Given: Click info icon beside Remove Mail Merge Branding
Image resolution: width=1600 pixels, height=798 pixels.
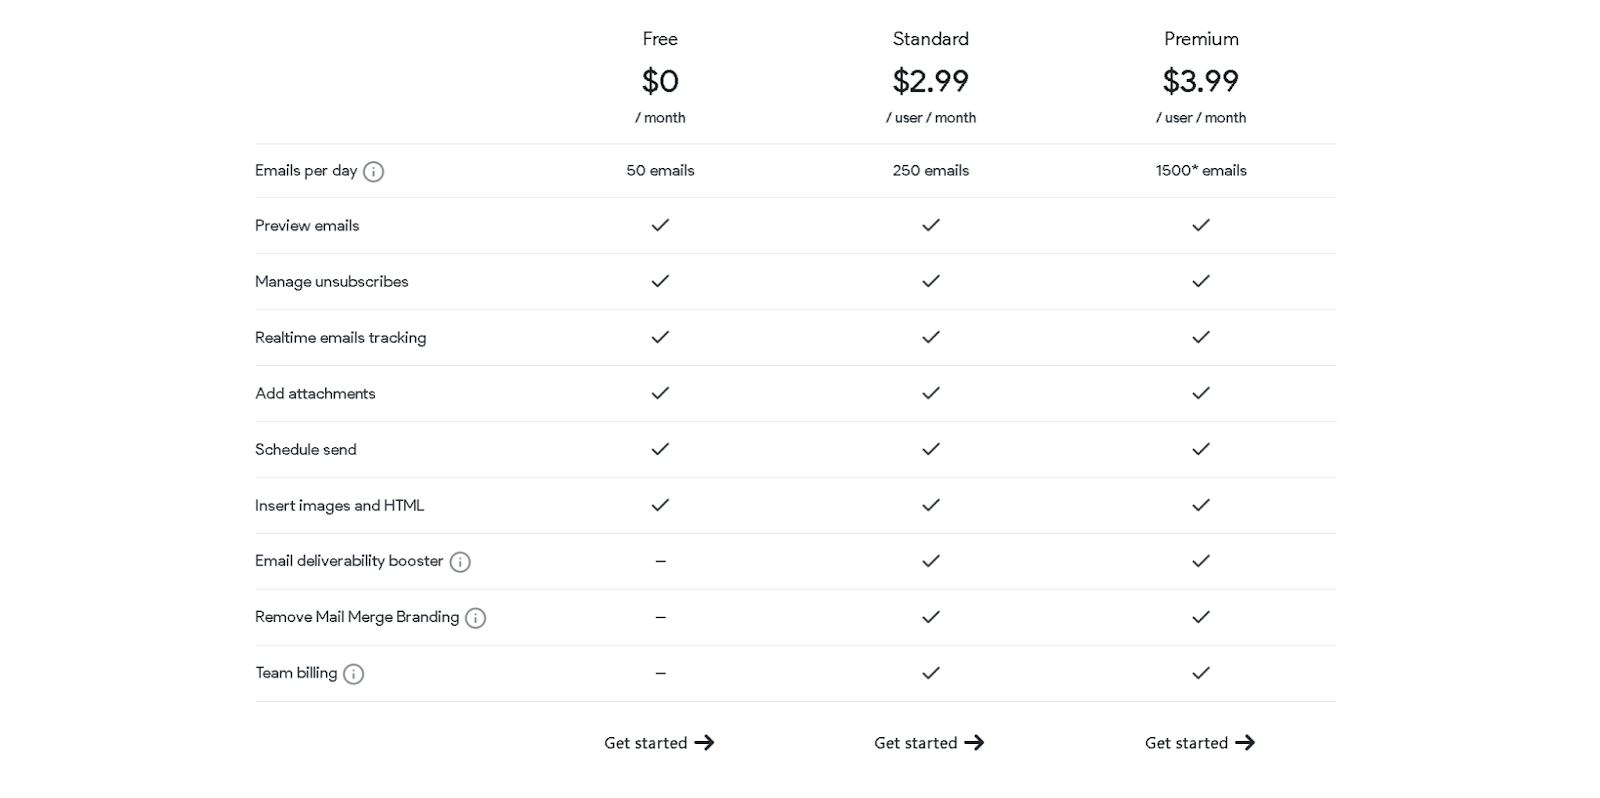Looking at the screenshot, I should click(476, 618).
